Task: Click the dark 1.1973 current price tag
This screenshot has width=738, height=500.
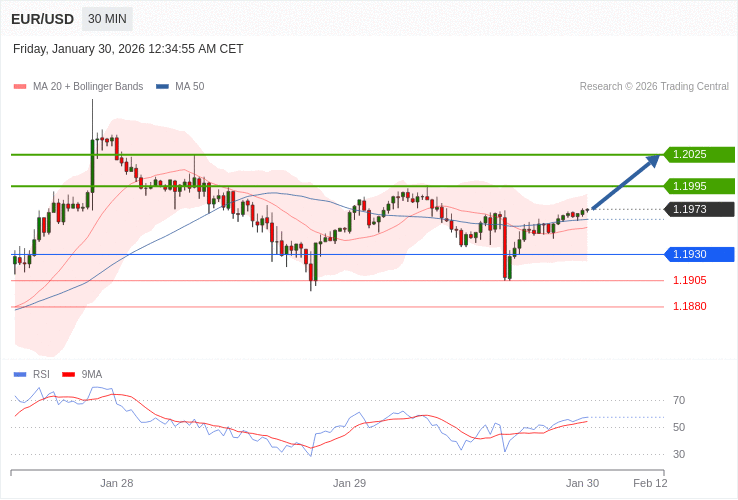Action: click(x=699, y=209)
